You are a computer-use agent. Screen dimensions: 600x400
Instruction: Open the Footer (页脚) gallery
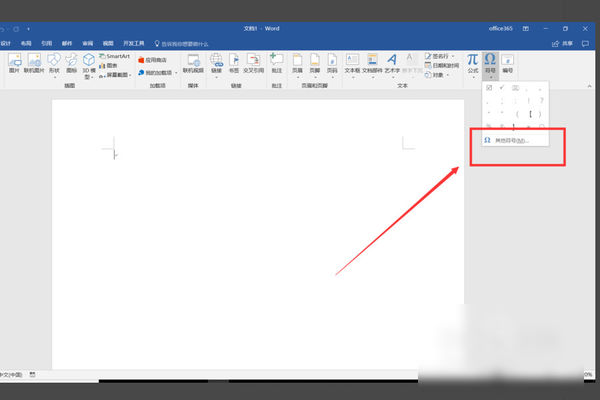click(315, 64)
